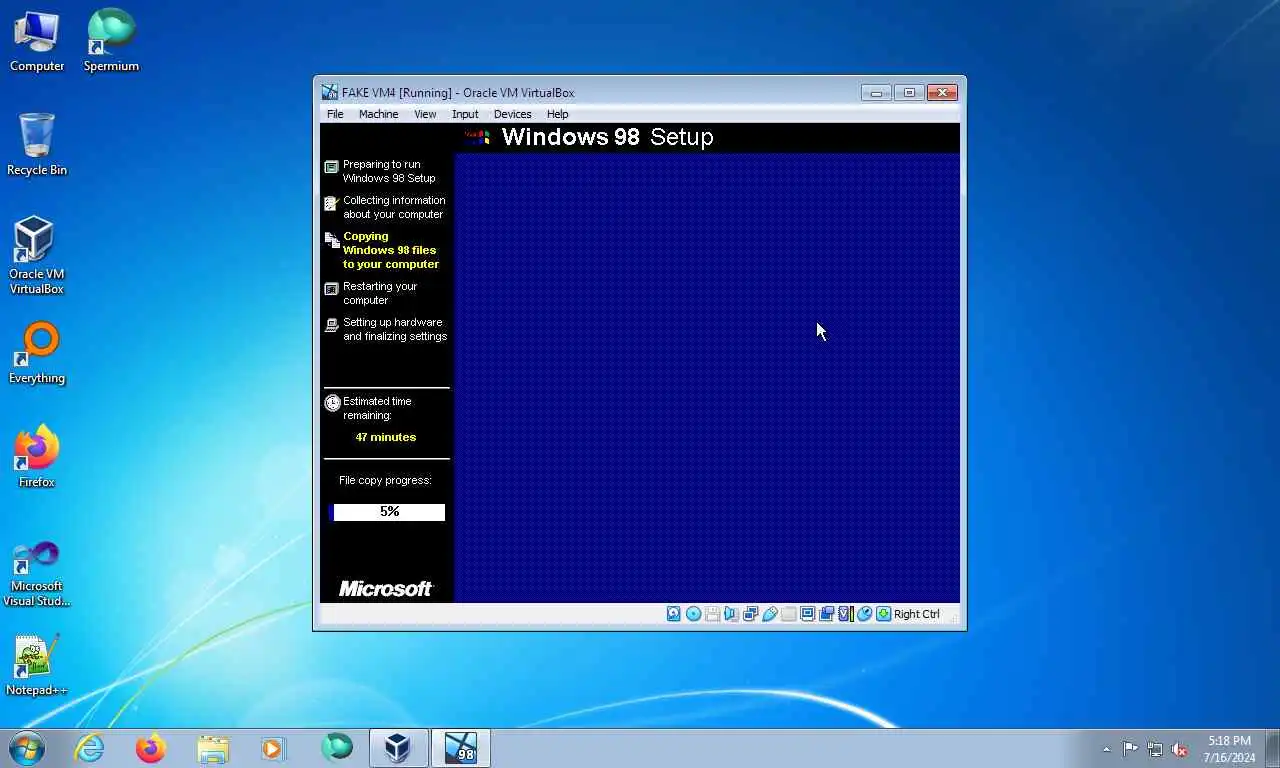
Task: Open the Help menu in VirtualBox
Action: (557, 114)
